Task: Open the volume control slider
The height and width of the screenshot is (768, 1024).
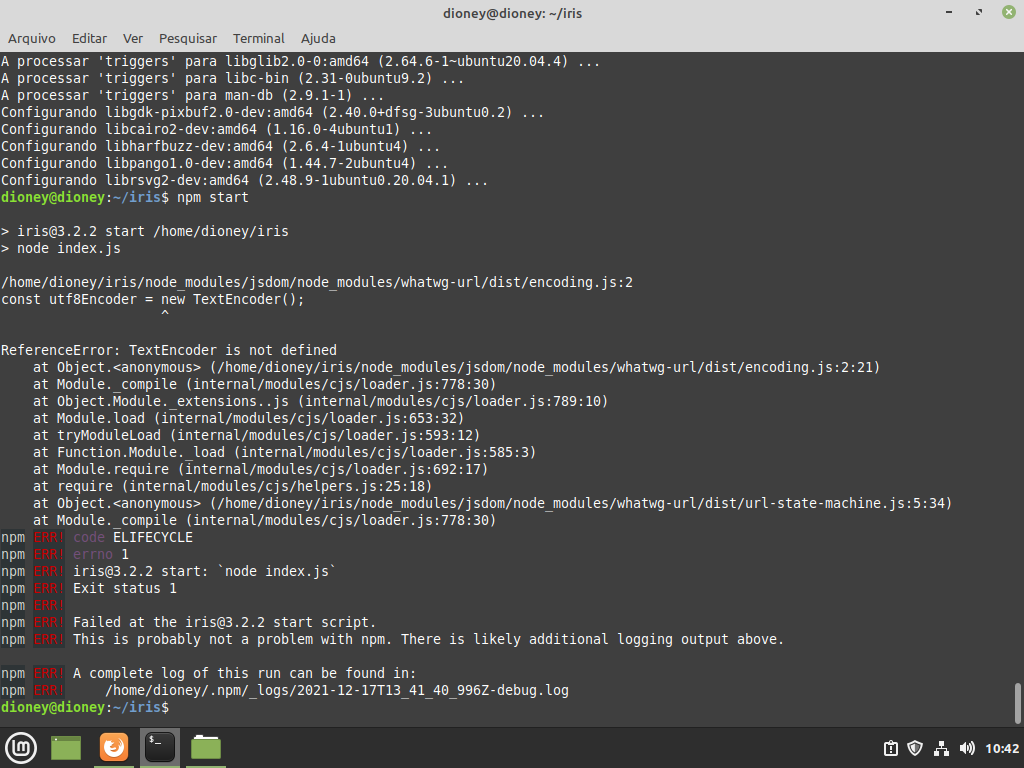Action: [966, 747]
